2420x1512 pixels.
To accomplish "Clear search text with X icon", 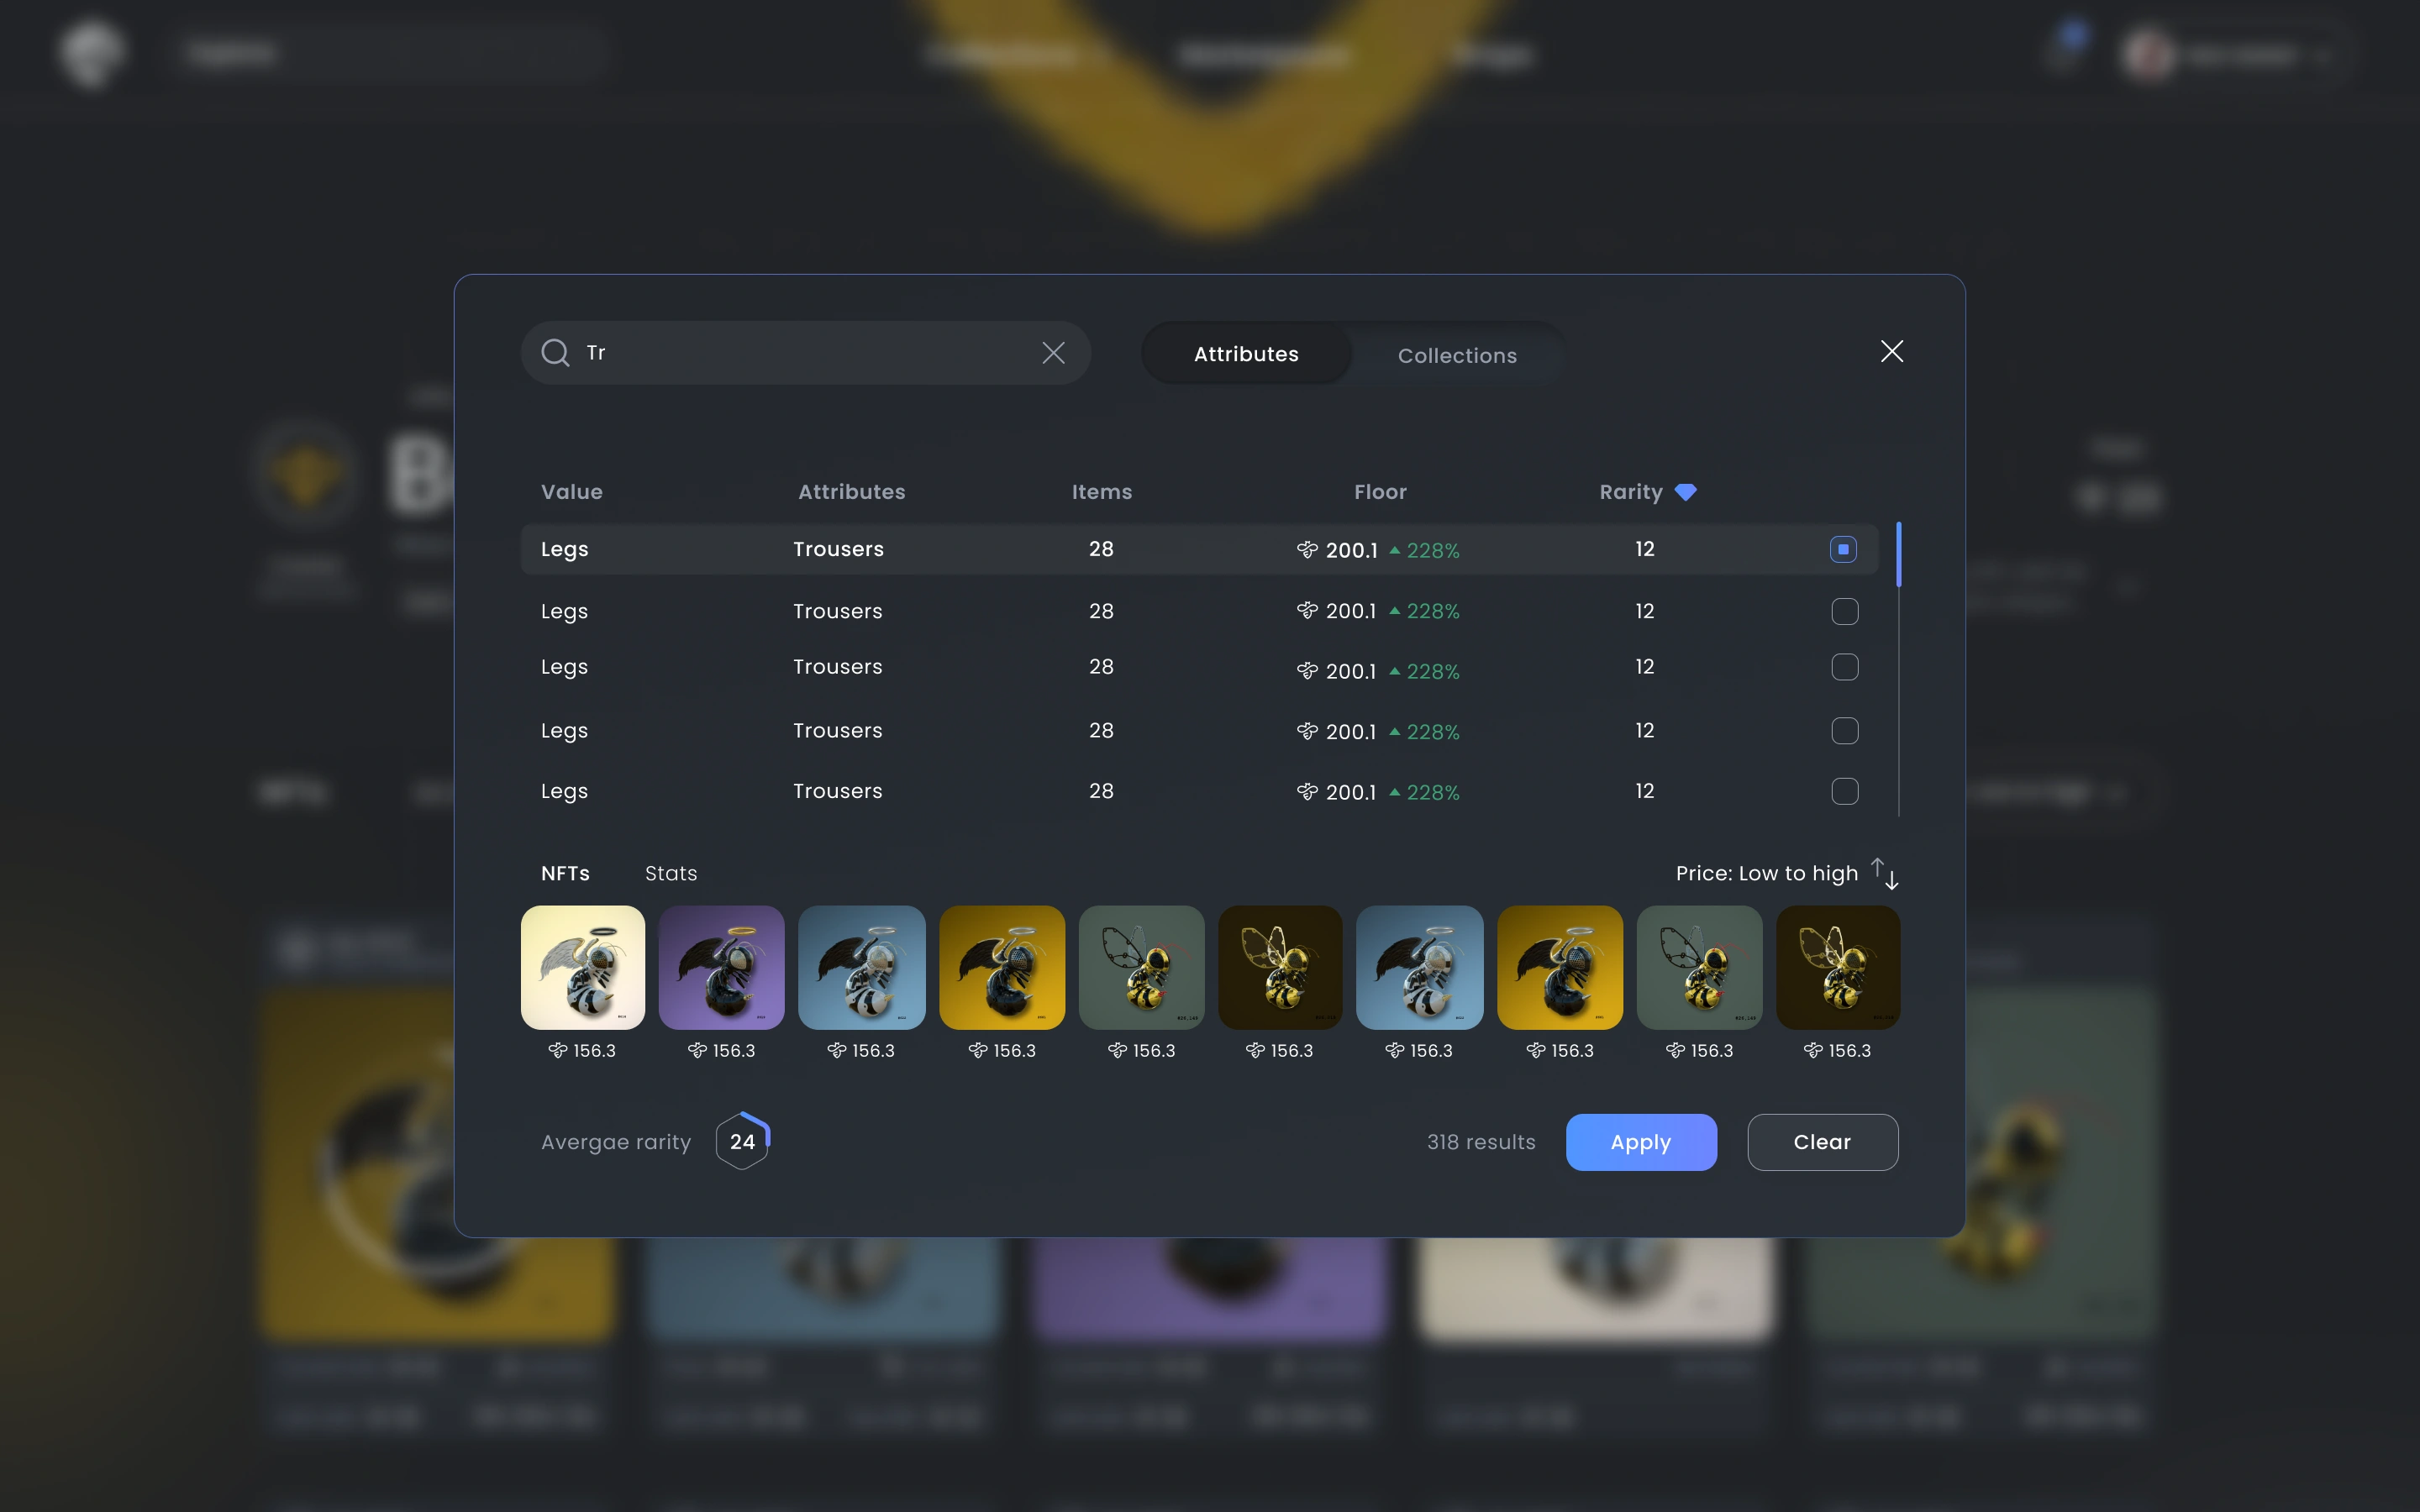I will coord(1053,353).
